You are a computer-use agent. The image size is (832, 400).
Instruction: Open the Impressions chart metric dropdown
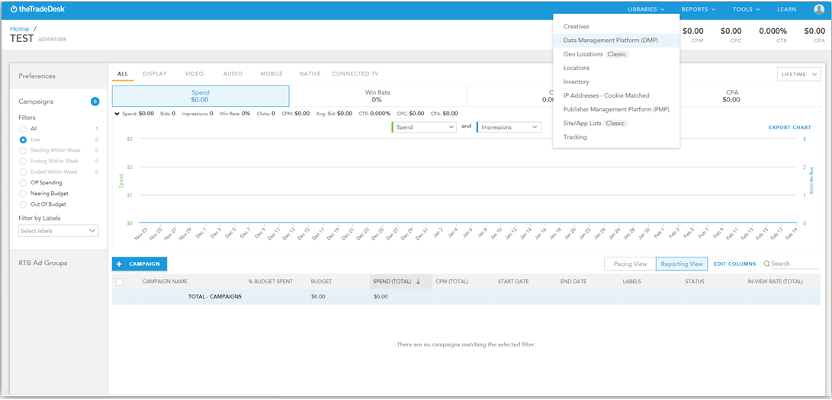[x=508, y=127]
